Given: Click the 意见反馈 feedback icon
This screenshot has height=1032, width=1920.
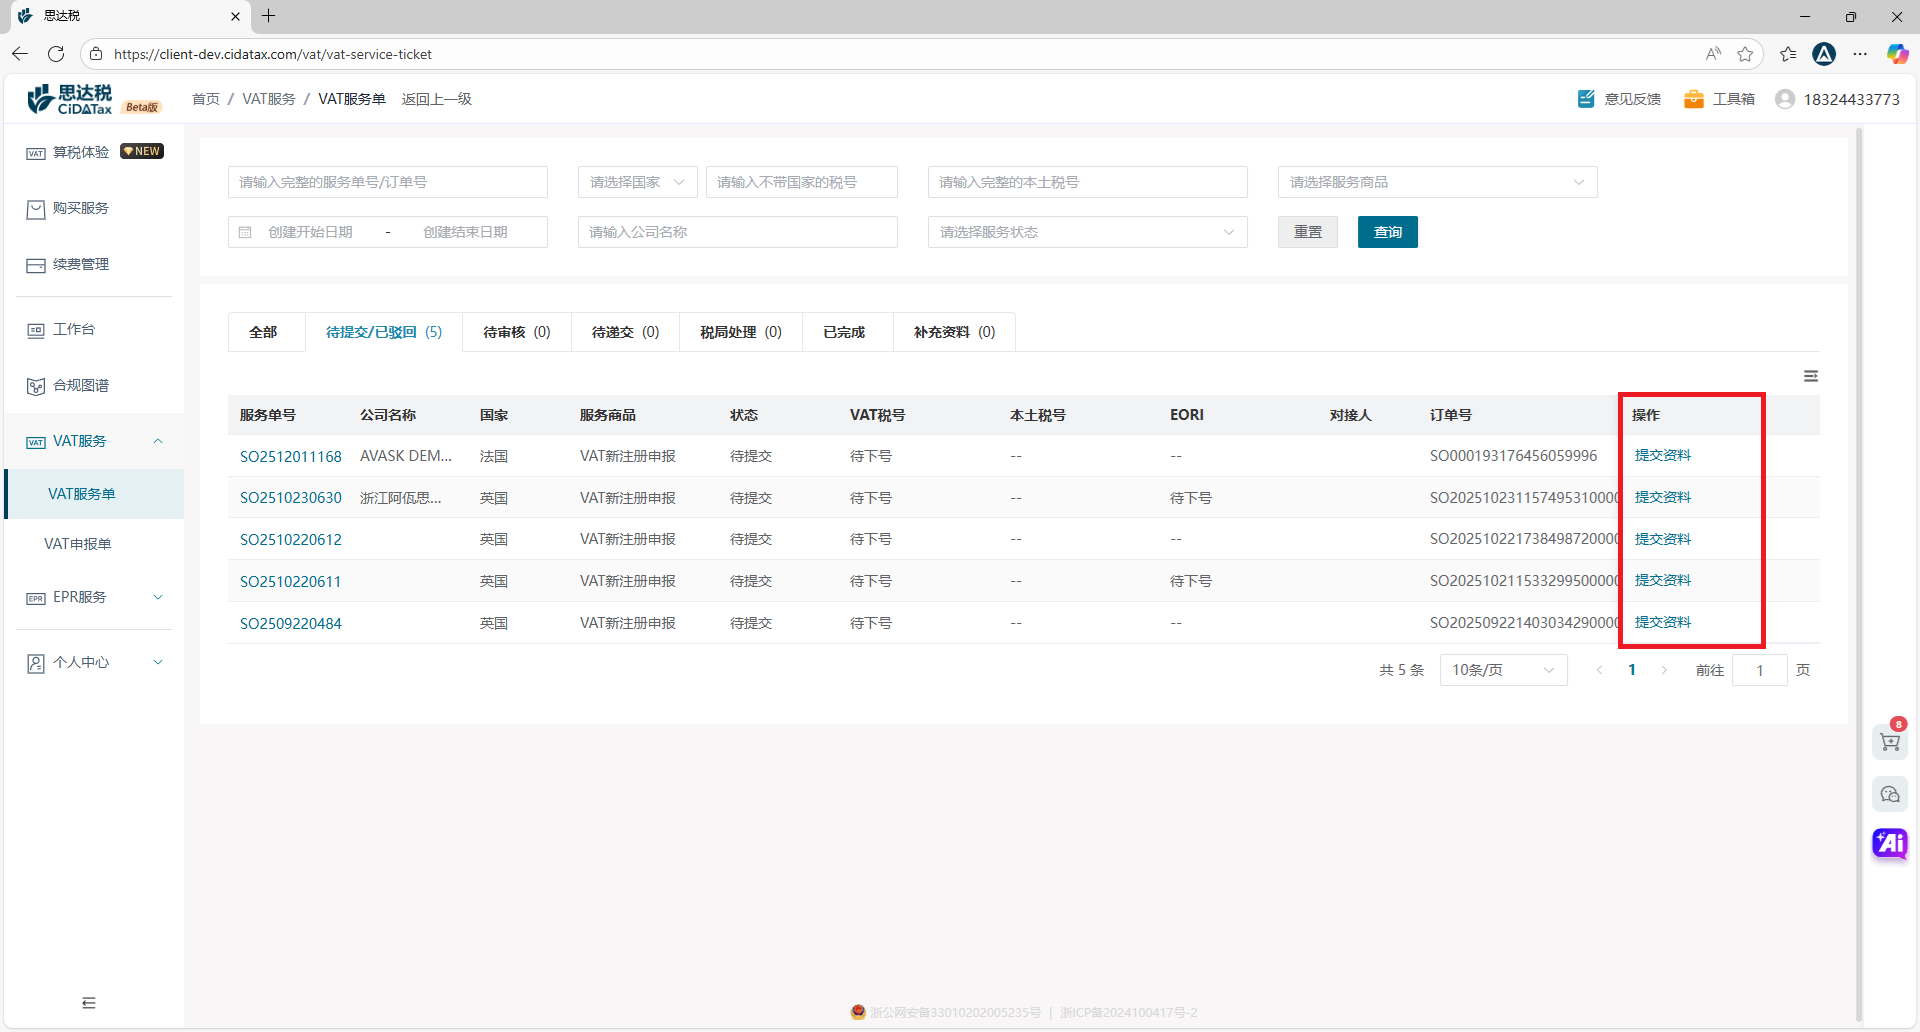Looking at the screenshot, I should click(x=1586, y=99).
